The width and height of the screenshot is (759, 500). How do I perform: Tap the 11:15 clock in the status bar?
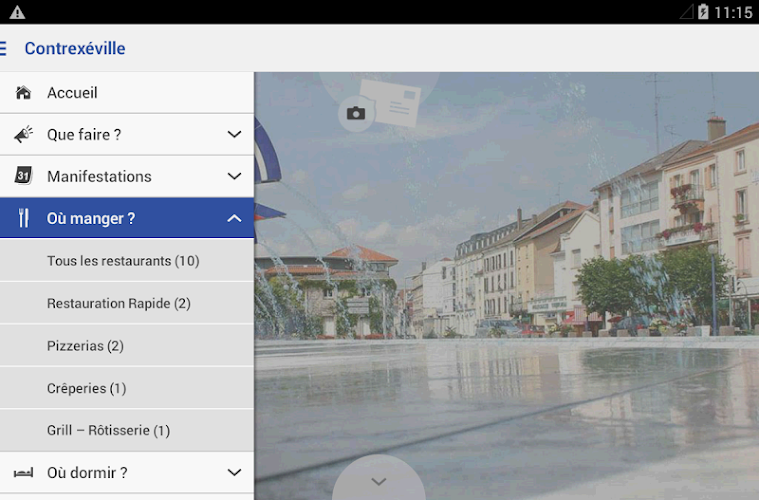(733, 12)
